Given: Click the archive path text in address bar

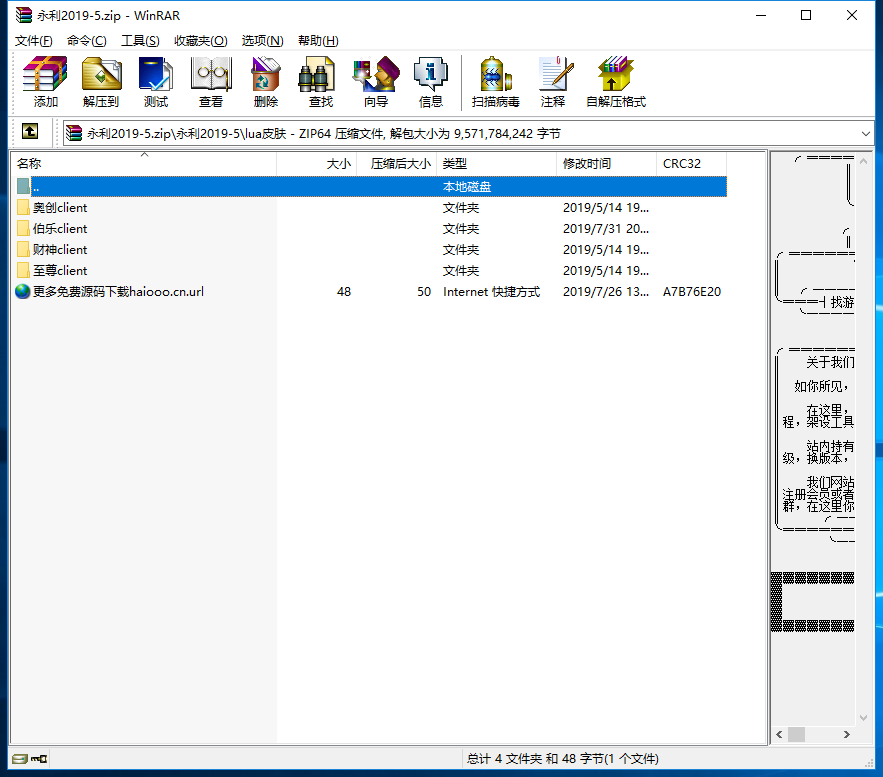Looking at the screenshot, I should click(x=324, y=133).
